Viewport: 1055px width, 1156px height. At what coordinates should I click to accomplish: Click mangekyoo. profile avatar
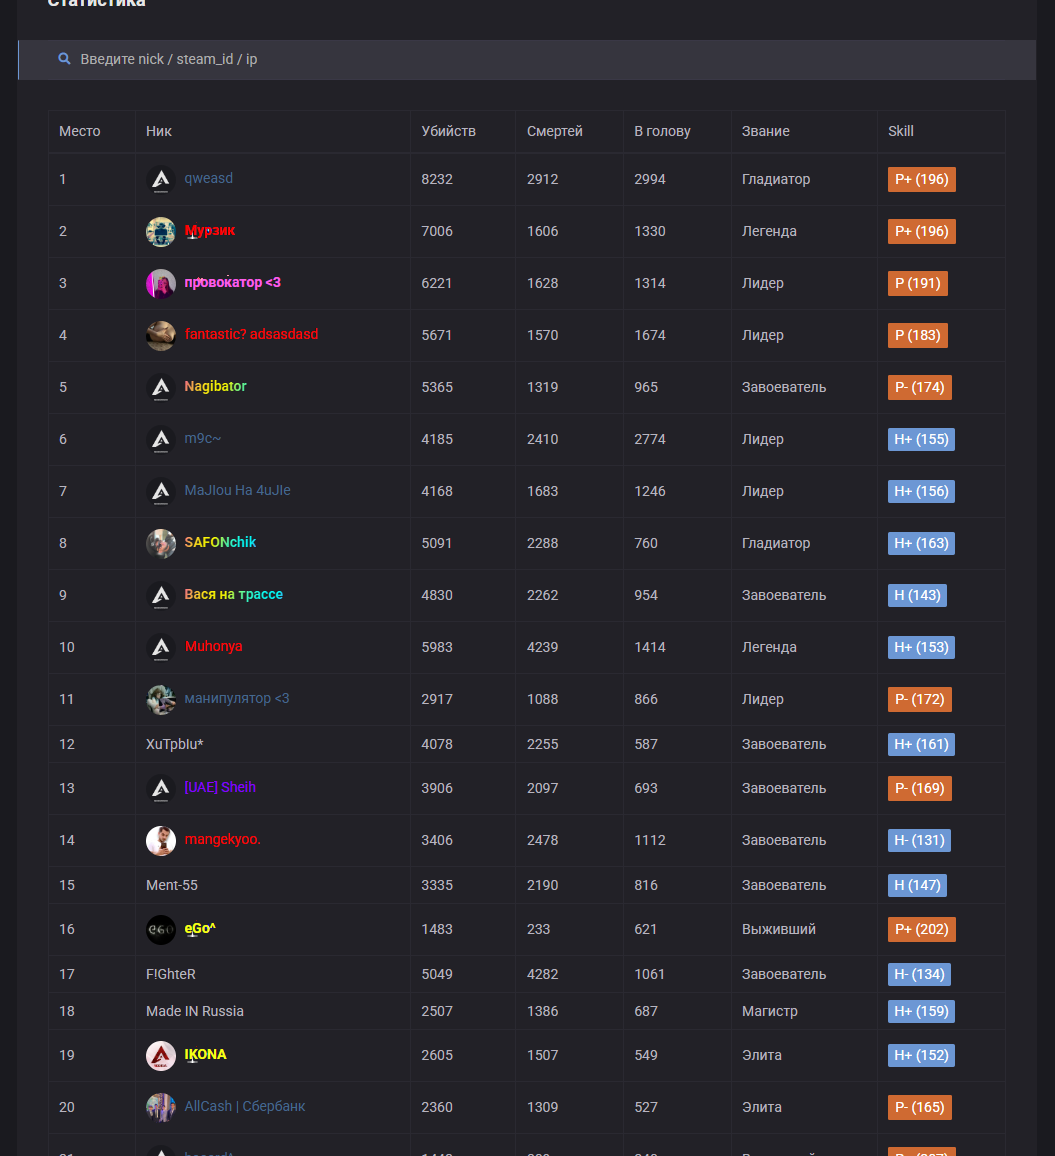pyautogui.click(x=161, y=841)
